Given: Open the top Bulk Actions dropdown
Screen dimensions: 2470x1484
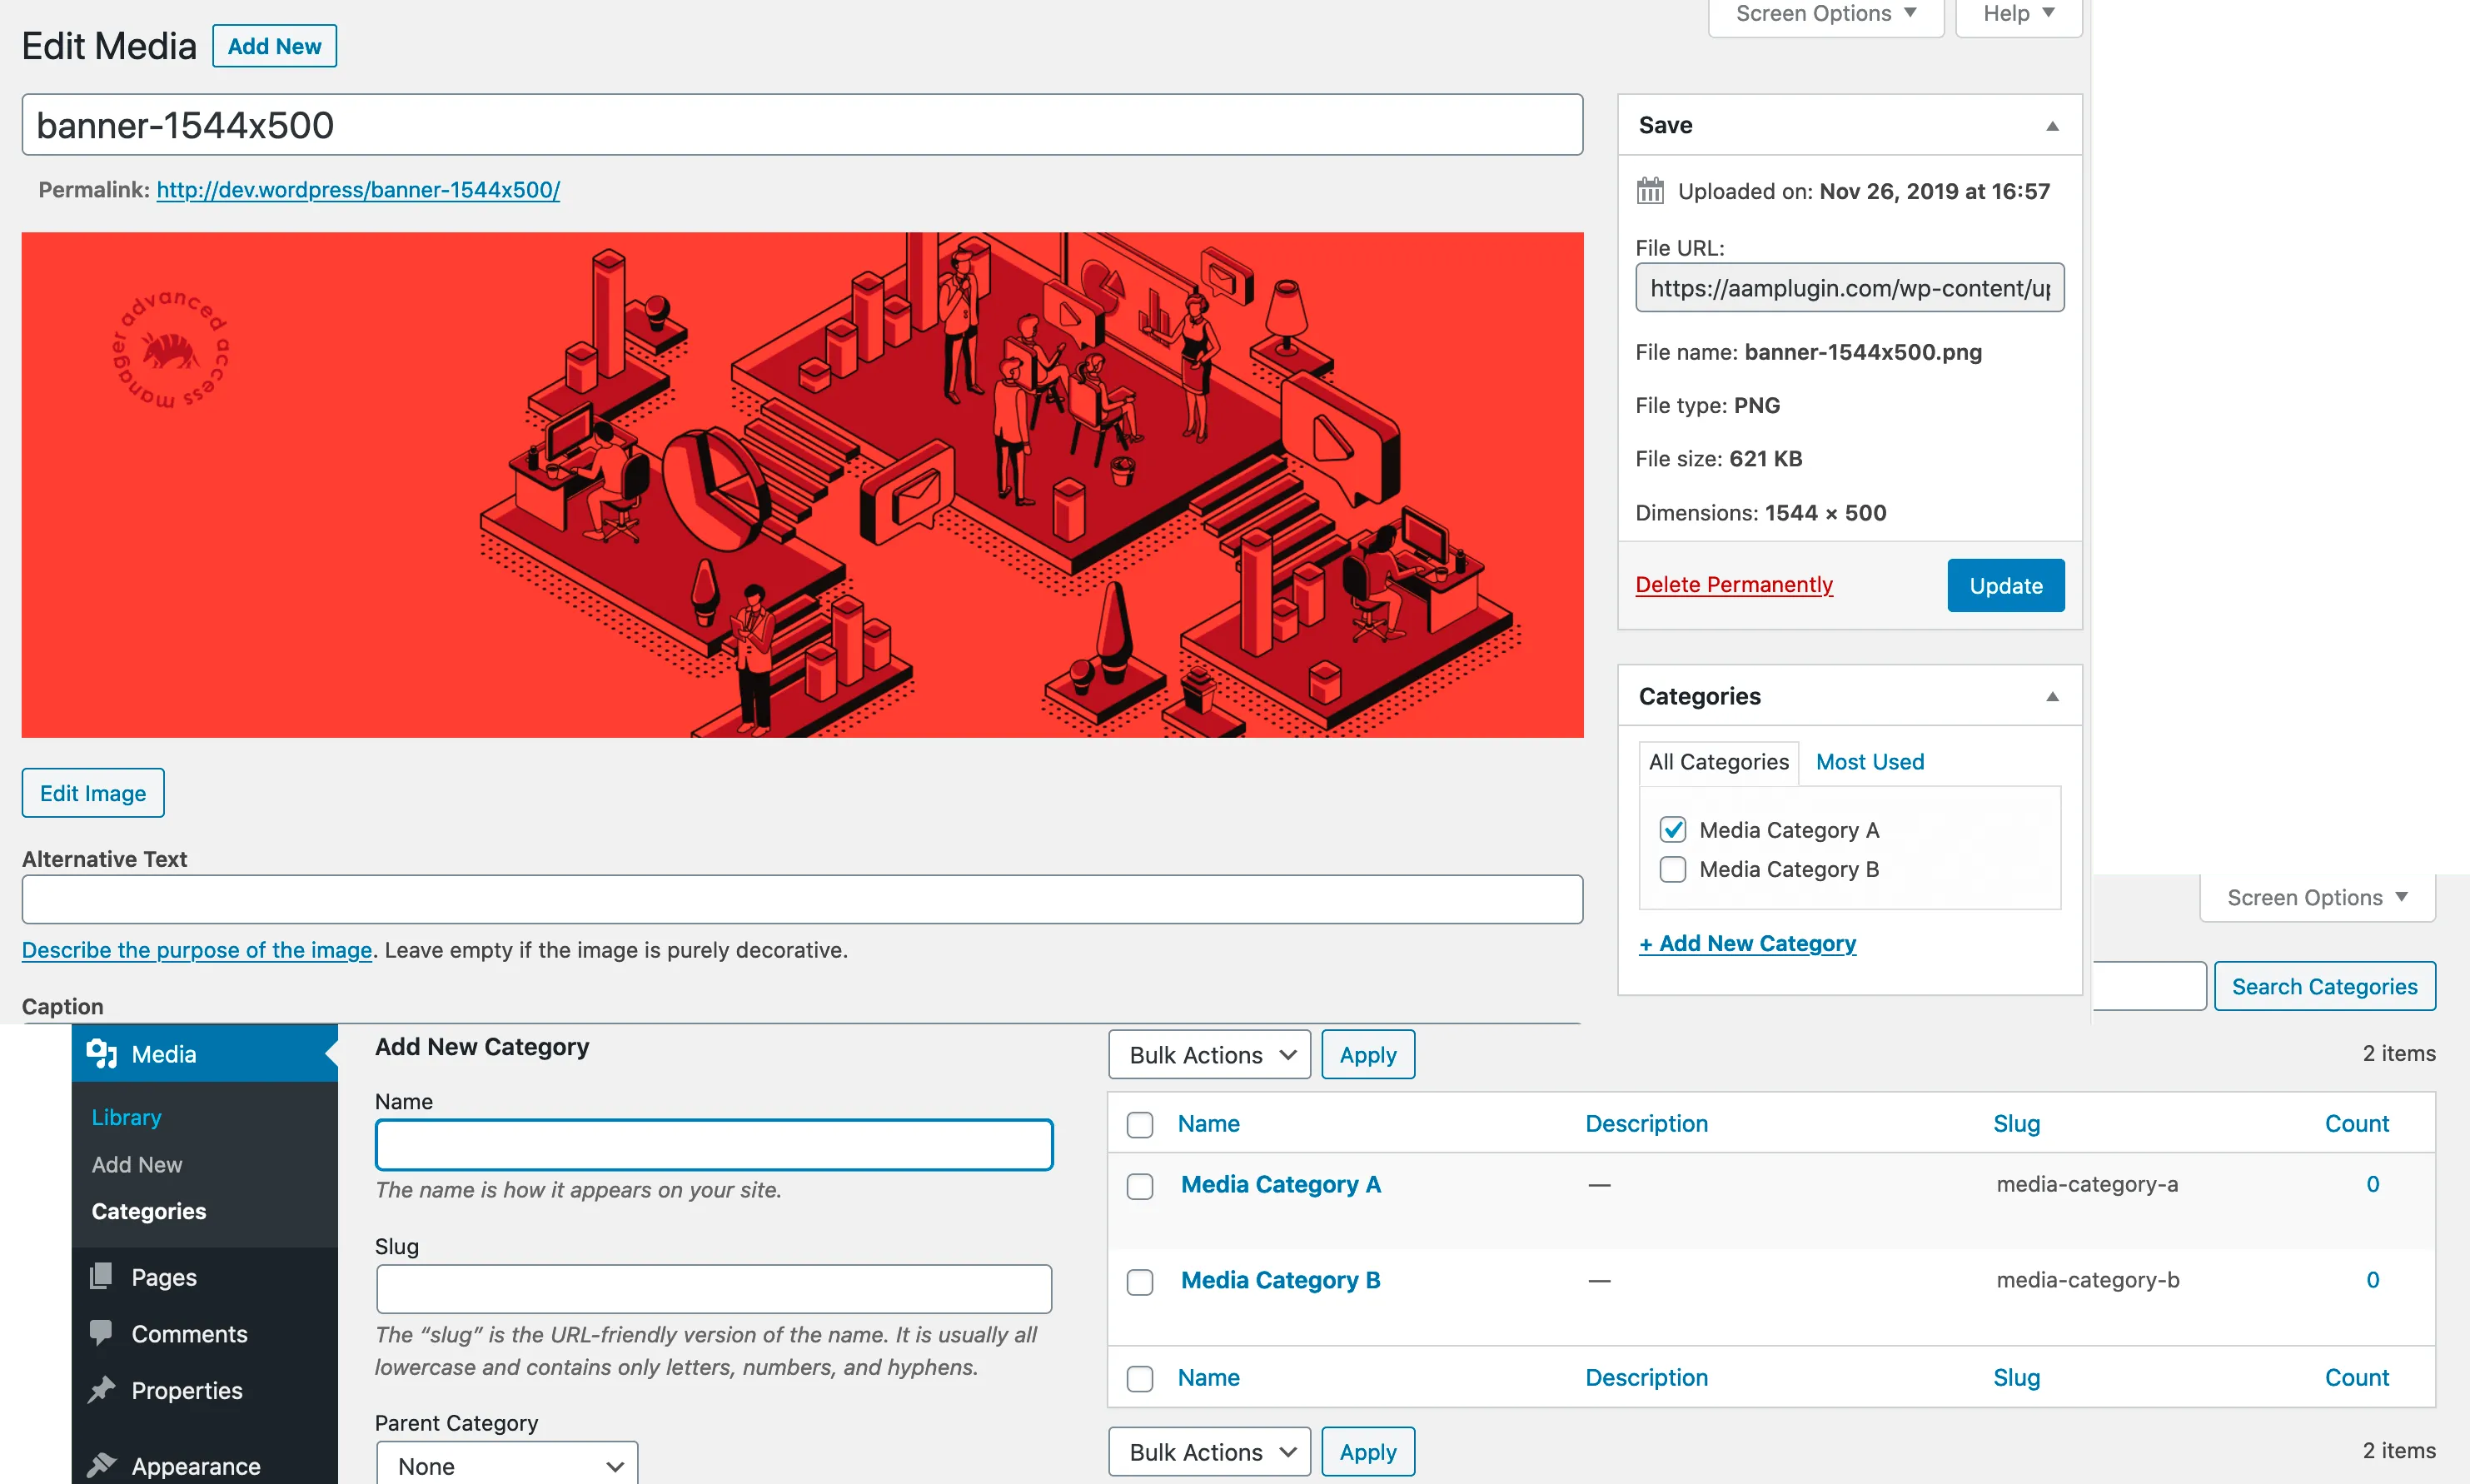Looking at the screenshot, I should click(1209, 1055).
